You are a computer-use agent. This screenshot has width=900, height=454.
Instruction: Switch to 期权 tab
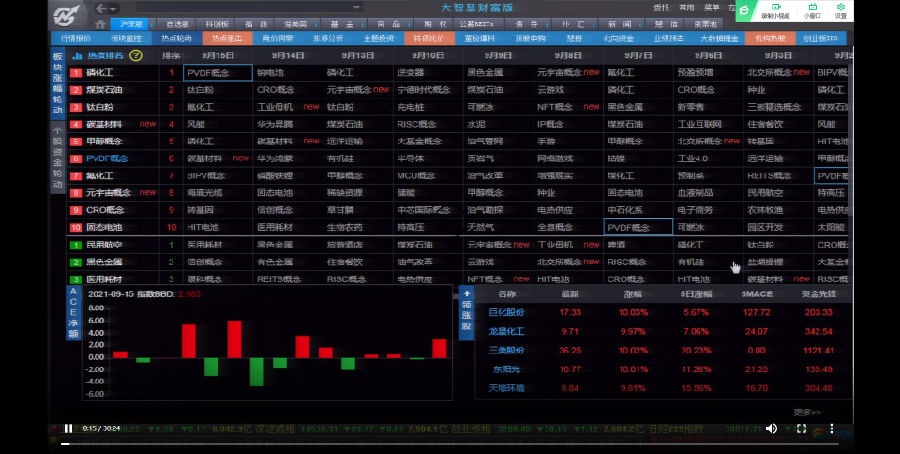[x=435, y=24]
